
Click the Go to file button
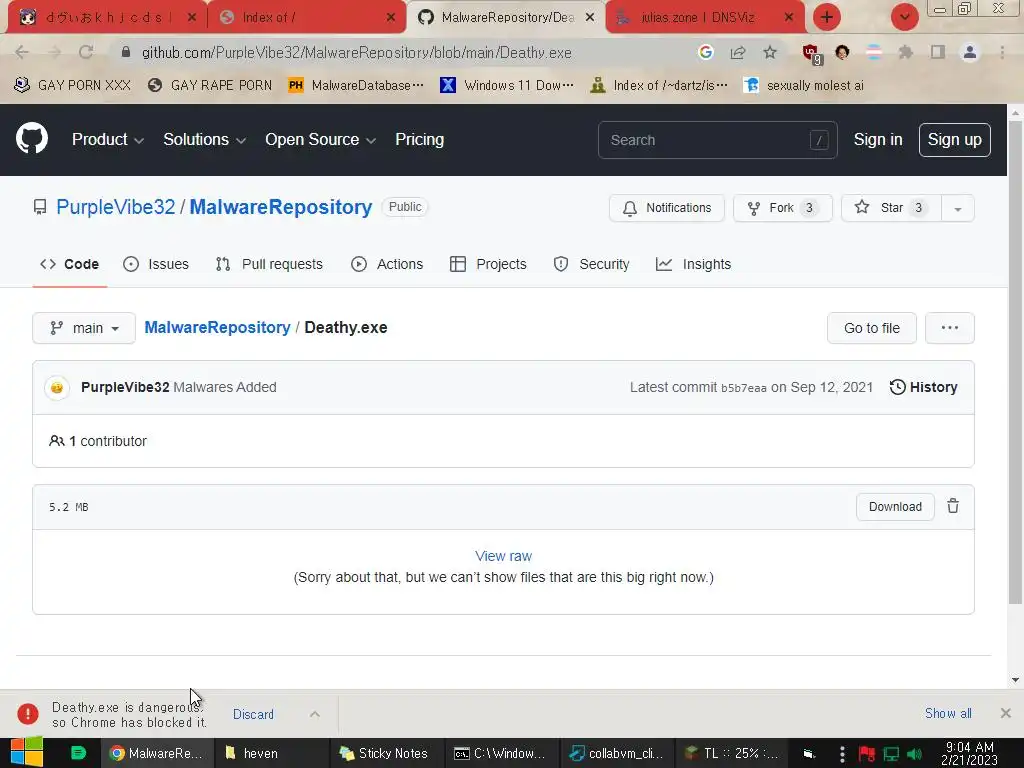point(872,328)
